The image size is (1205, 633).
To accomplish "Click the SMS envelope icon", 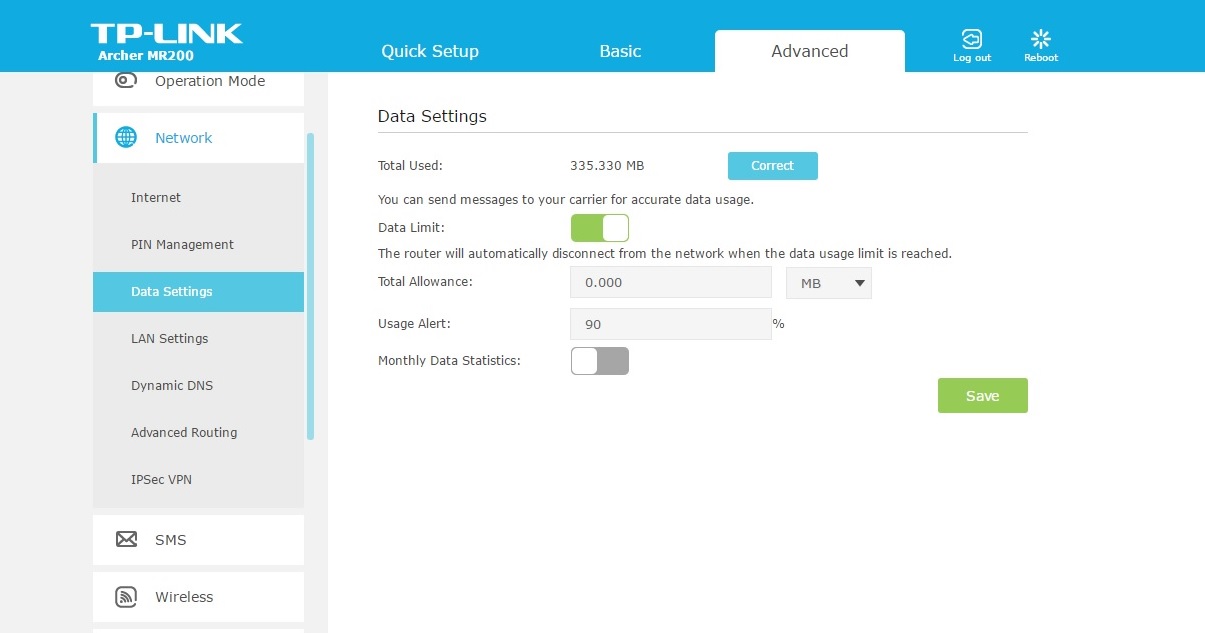I will (x=126, y=540).
